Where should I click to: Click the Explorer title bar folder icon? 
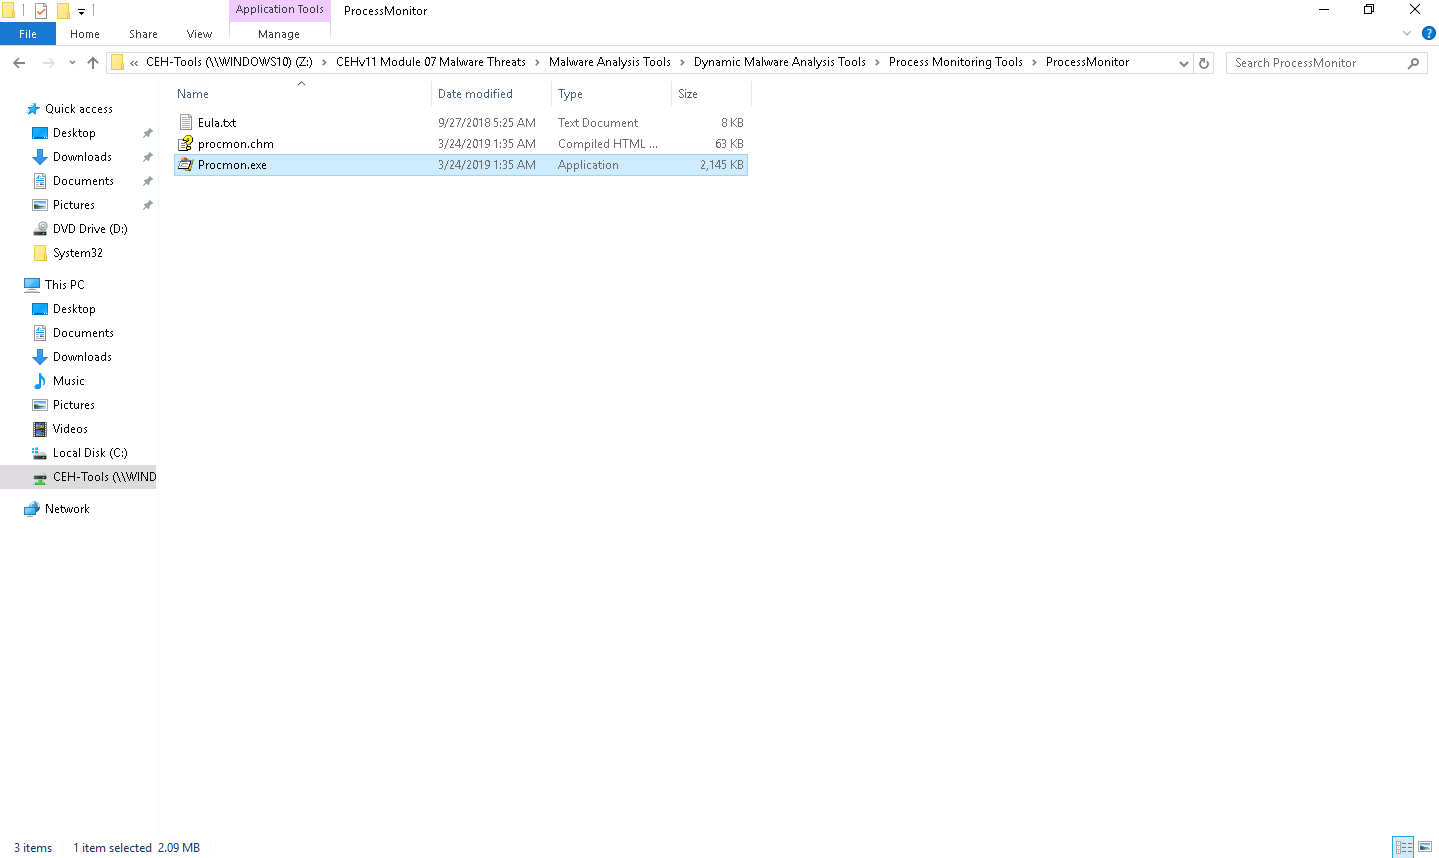(x=9, y=11)
